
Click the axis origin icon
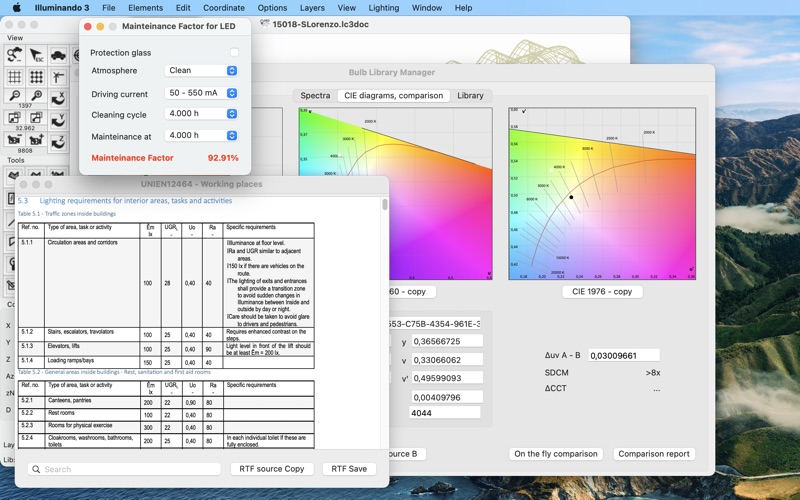58,77
